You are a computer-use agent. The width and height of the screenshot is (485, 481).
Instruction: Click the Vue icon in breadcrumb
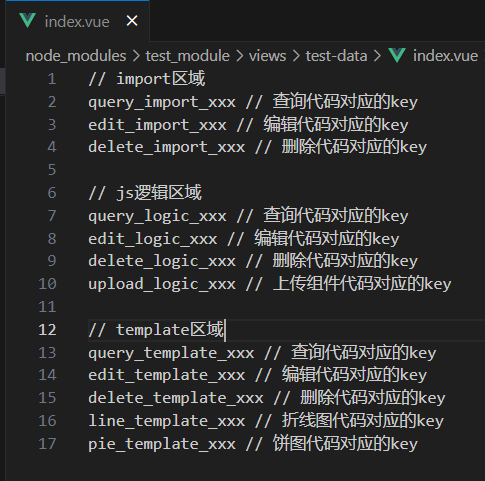tap(397, 55)
